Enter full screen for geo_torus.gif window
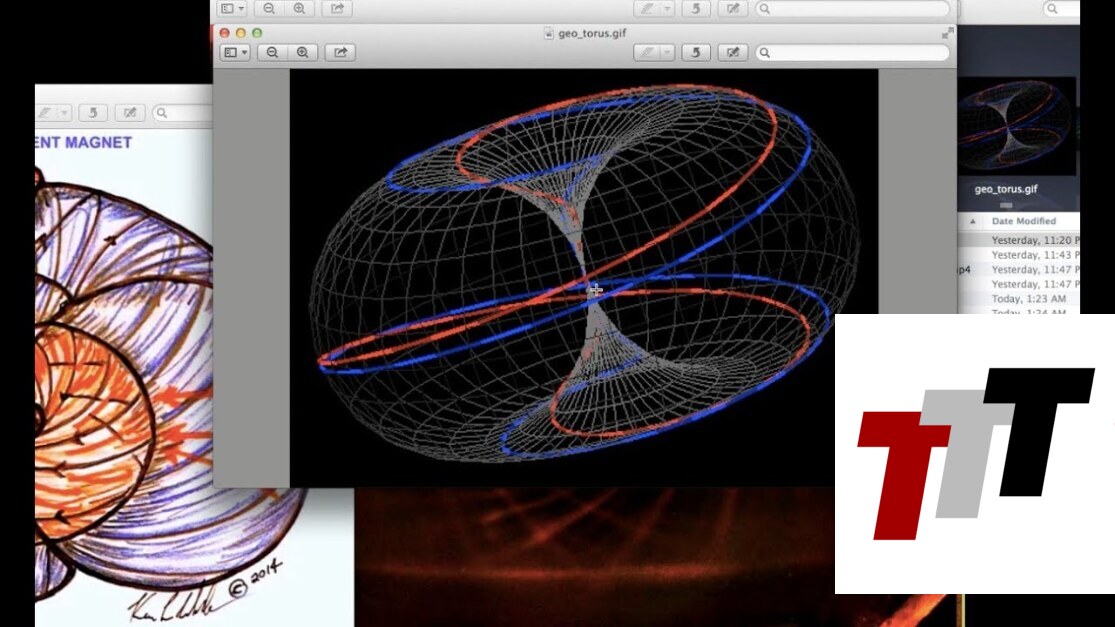The height and width of the screenshot is (627, 1115). pos(946,33)
